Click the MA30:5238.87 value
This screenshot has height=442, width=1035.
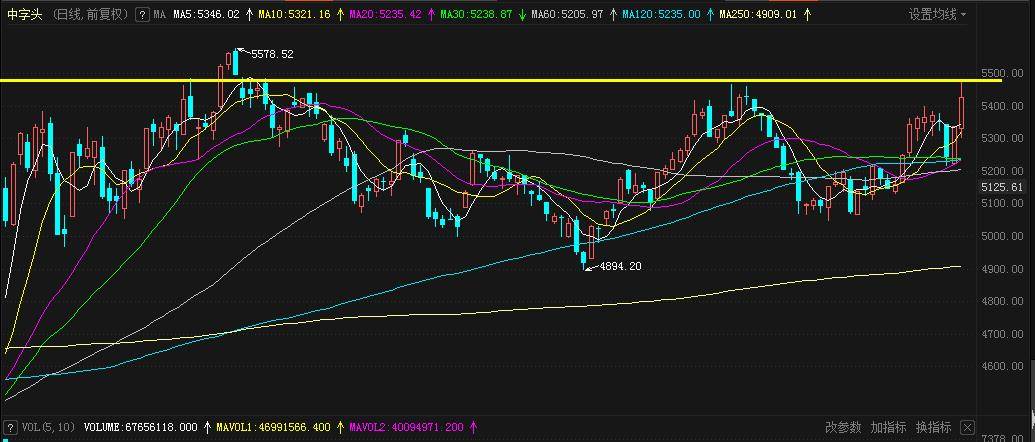tap(476, 15)
